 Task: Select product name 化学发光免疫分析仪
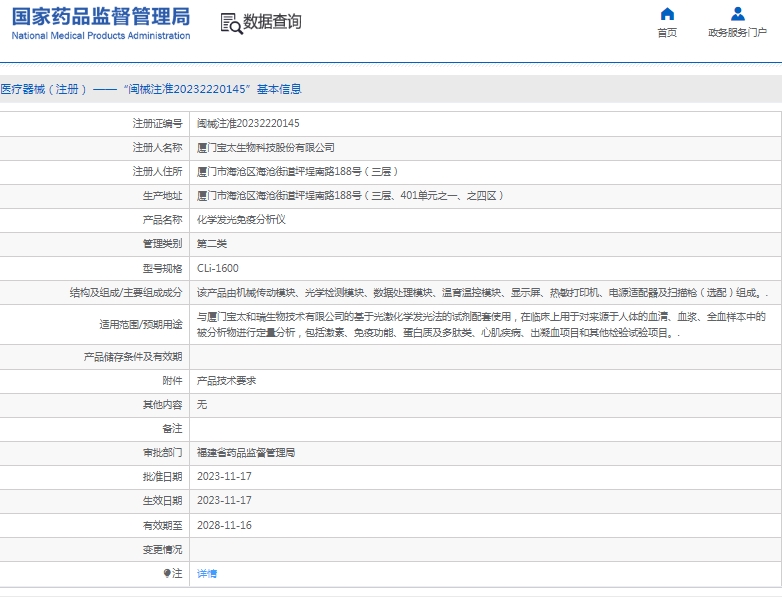[241, 219]
